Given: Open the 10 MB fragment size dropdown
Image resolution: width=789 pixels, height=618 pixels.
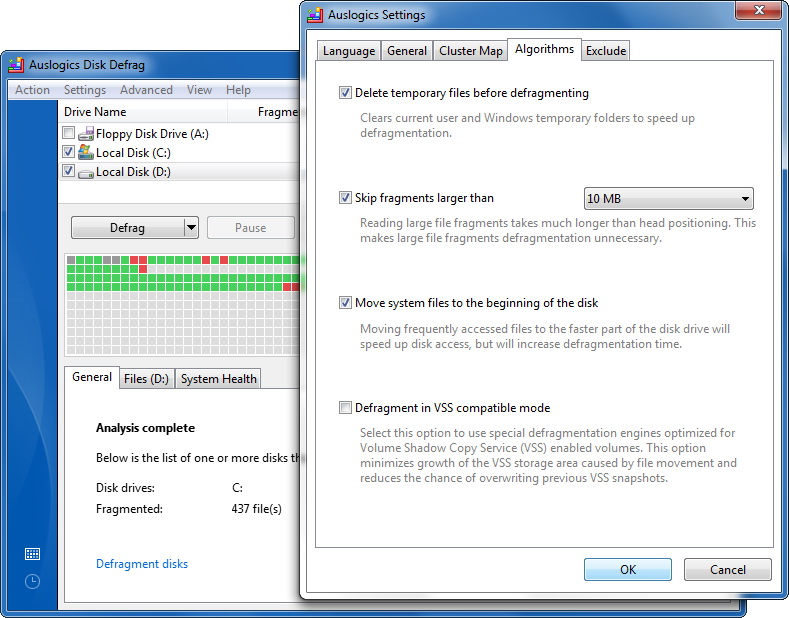Looking at the screenshot, I should tap(668, 198).
